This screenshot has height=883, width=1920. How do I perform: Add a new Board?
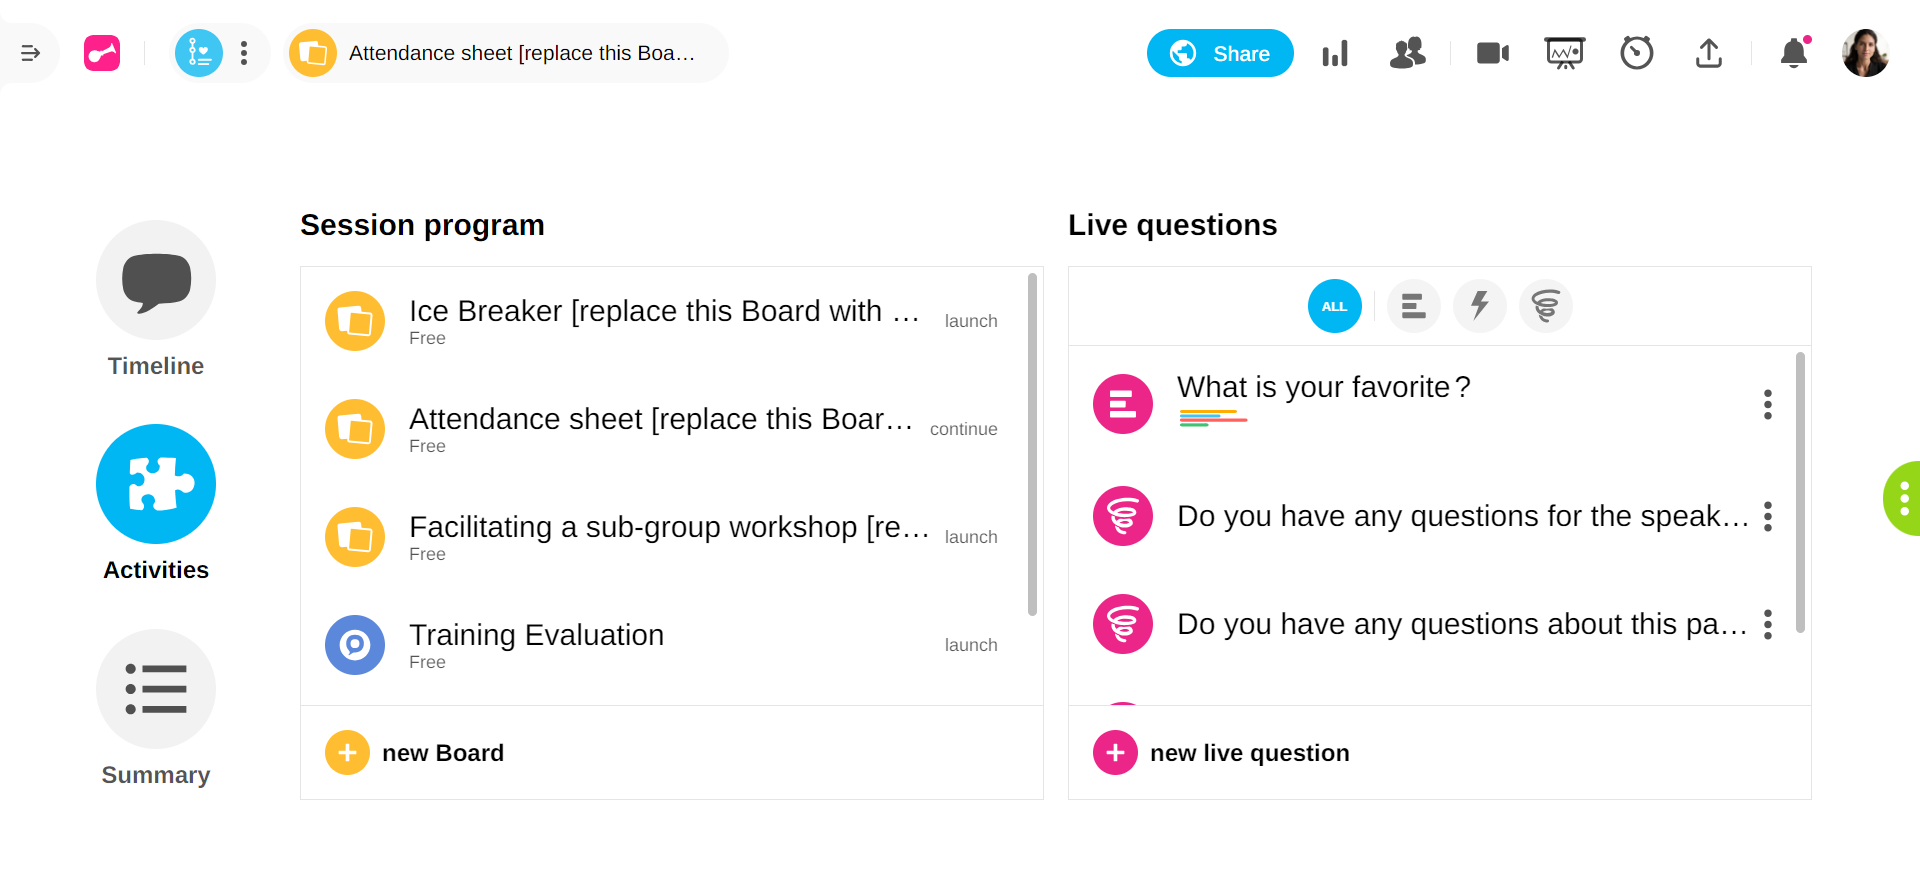coord(415,753)
